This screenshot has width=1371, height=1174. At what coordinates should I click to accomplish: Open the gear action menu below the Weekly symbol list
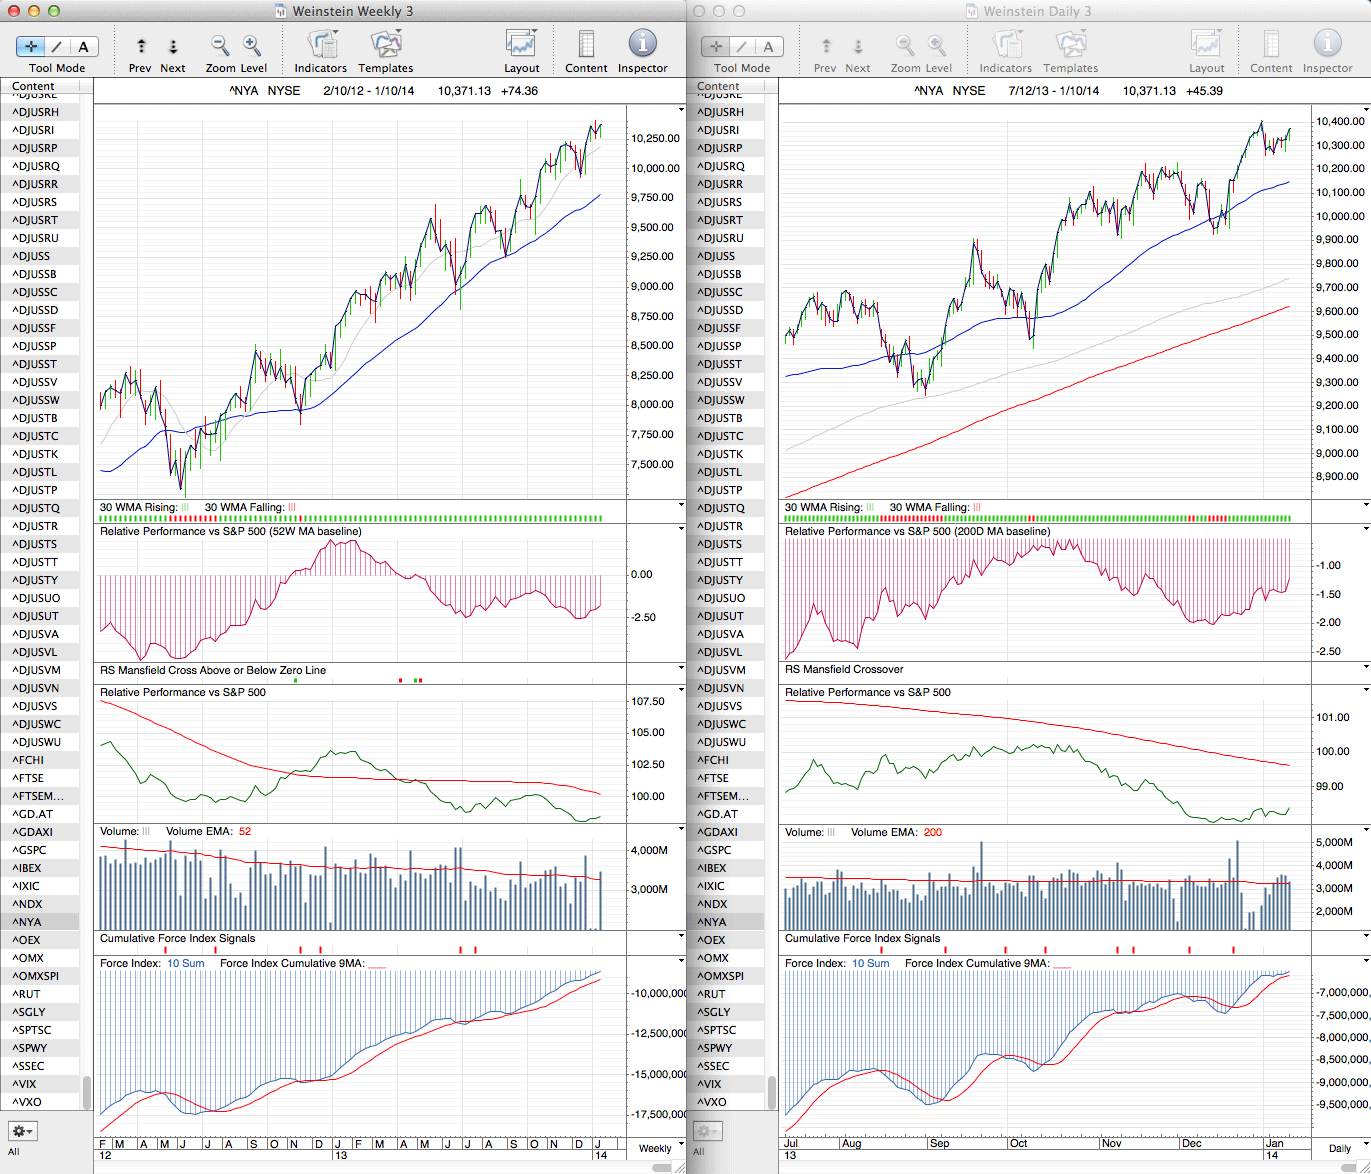[x=22, y=1131]
